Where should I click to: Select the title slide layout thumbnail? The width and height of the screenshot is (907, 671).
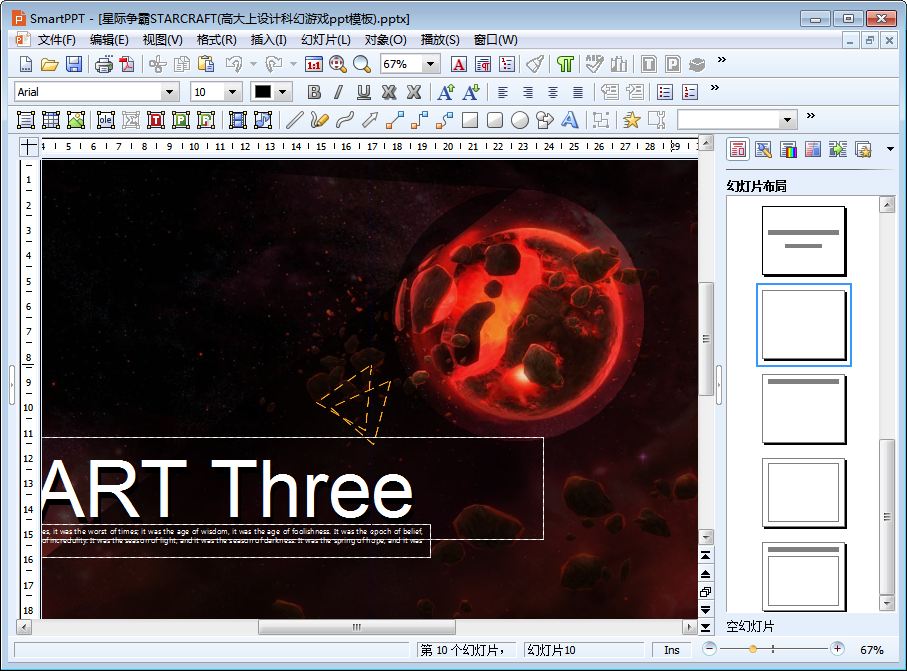[x=803, y=241]
